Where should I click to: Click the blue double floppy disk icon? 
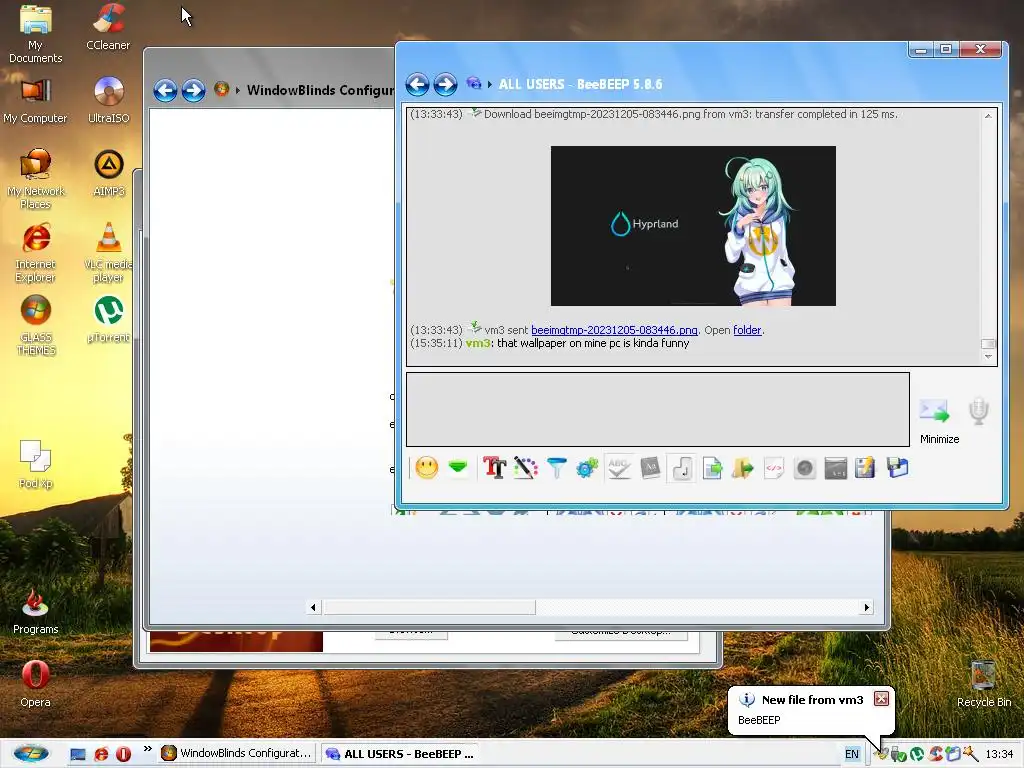898,468
